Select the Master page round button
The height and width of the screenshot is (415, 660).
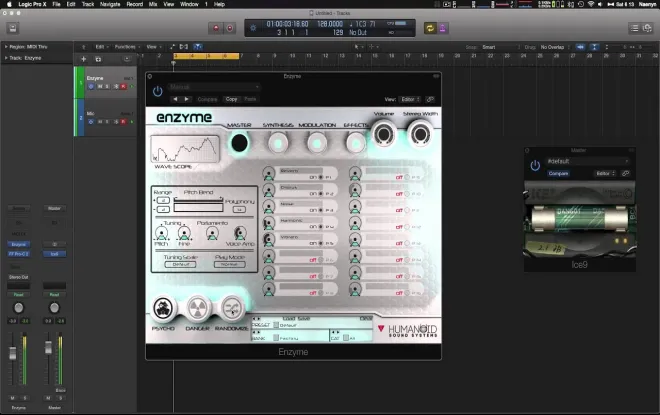[239, 143]
